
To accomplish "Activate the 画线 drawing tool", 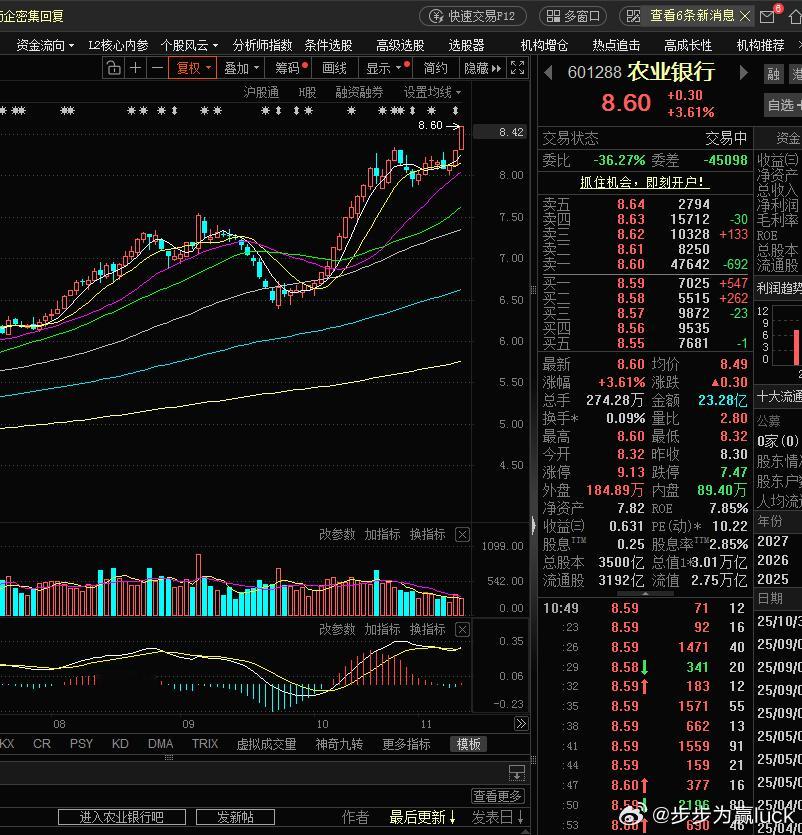I will coord(334,68).
